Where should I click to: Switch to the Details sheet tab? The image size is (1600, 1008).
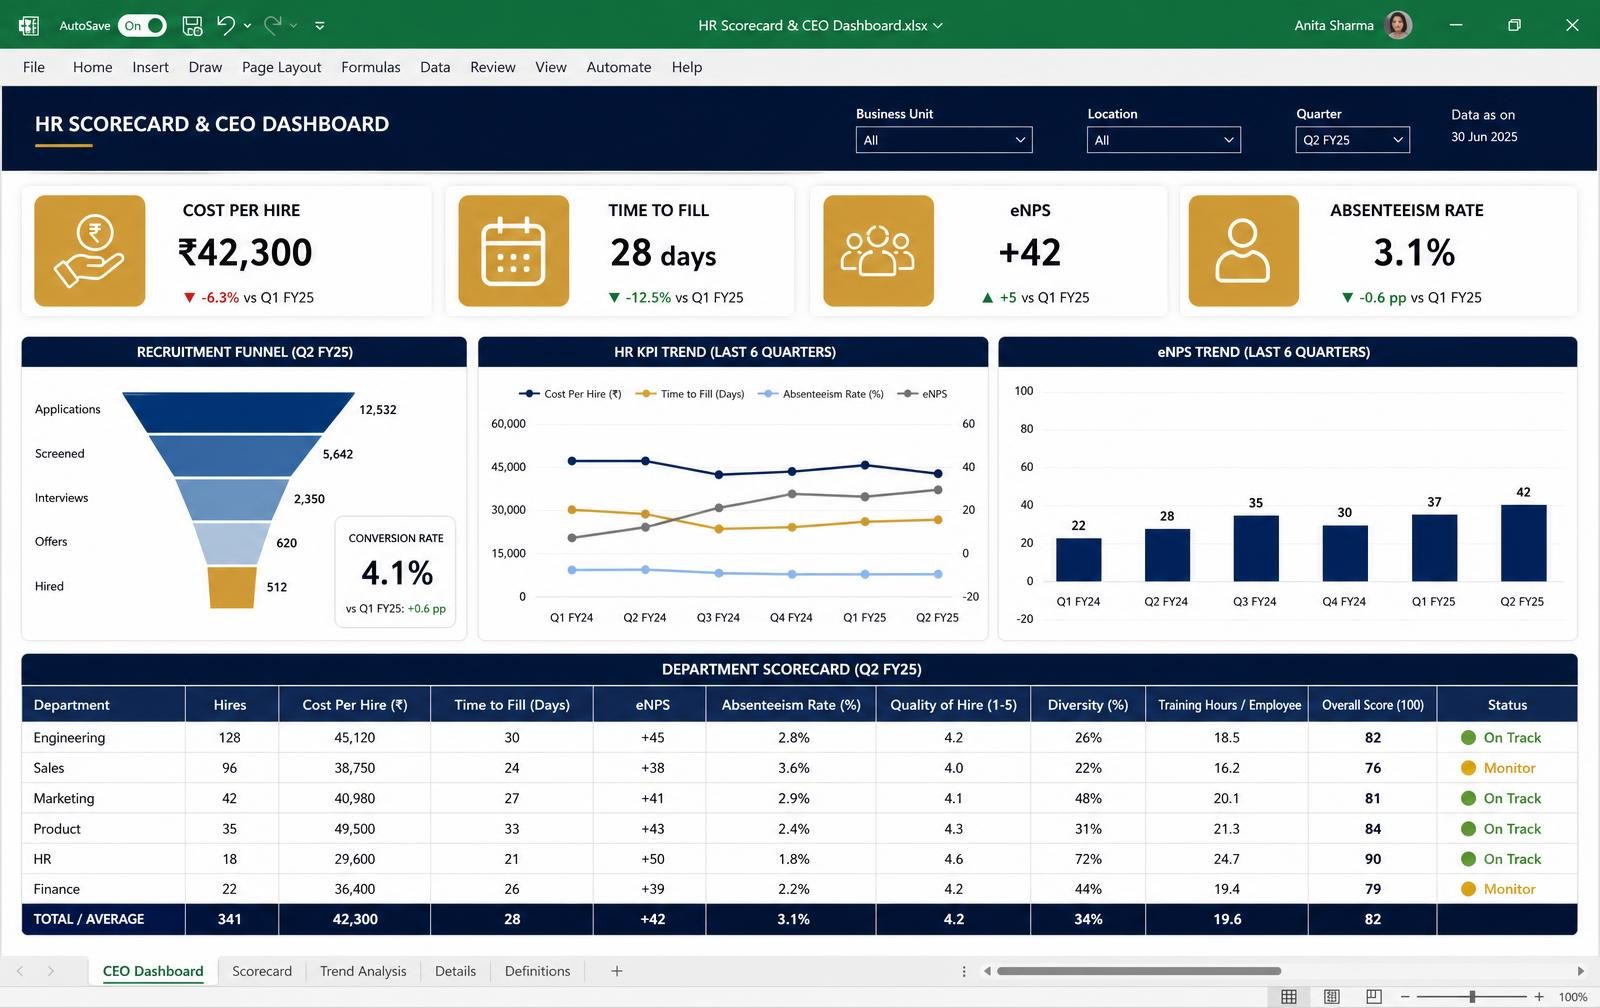455,971
